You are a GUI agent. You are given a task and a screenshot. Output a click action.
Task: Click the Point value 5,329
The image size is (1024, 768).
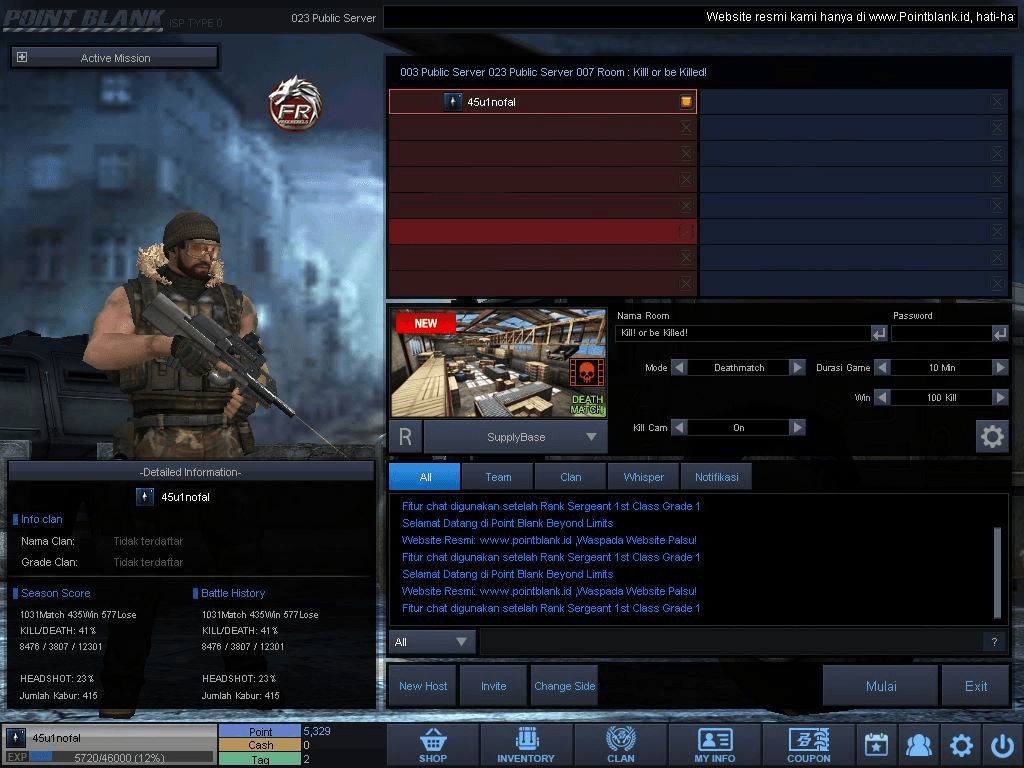click(x=317, y=731)
